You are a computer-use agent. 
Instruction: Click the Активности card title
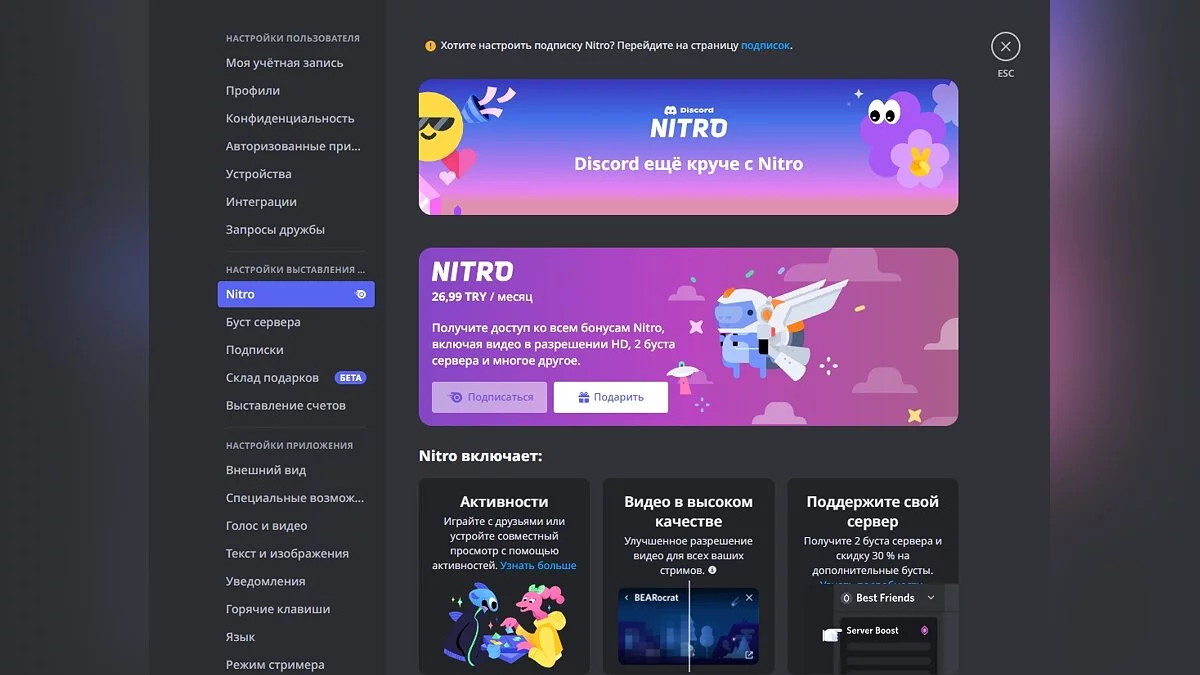tap(504, 502)
